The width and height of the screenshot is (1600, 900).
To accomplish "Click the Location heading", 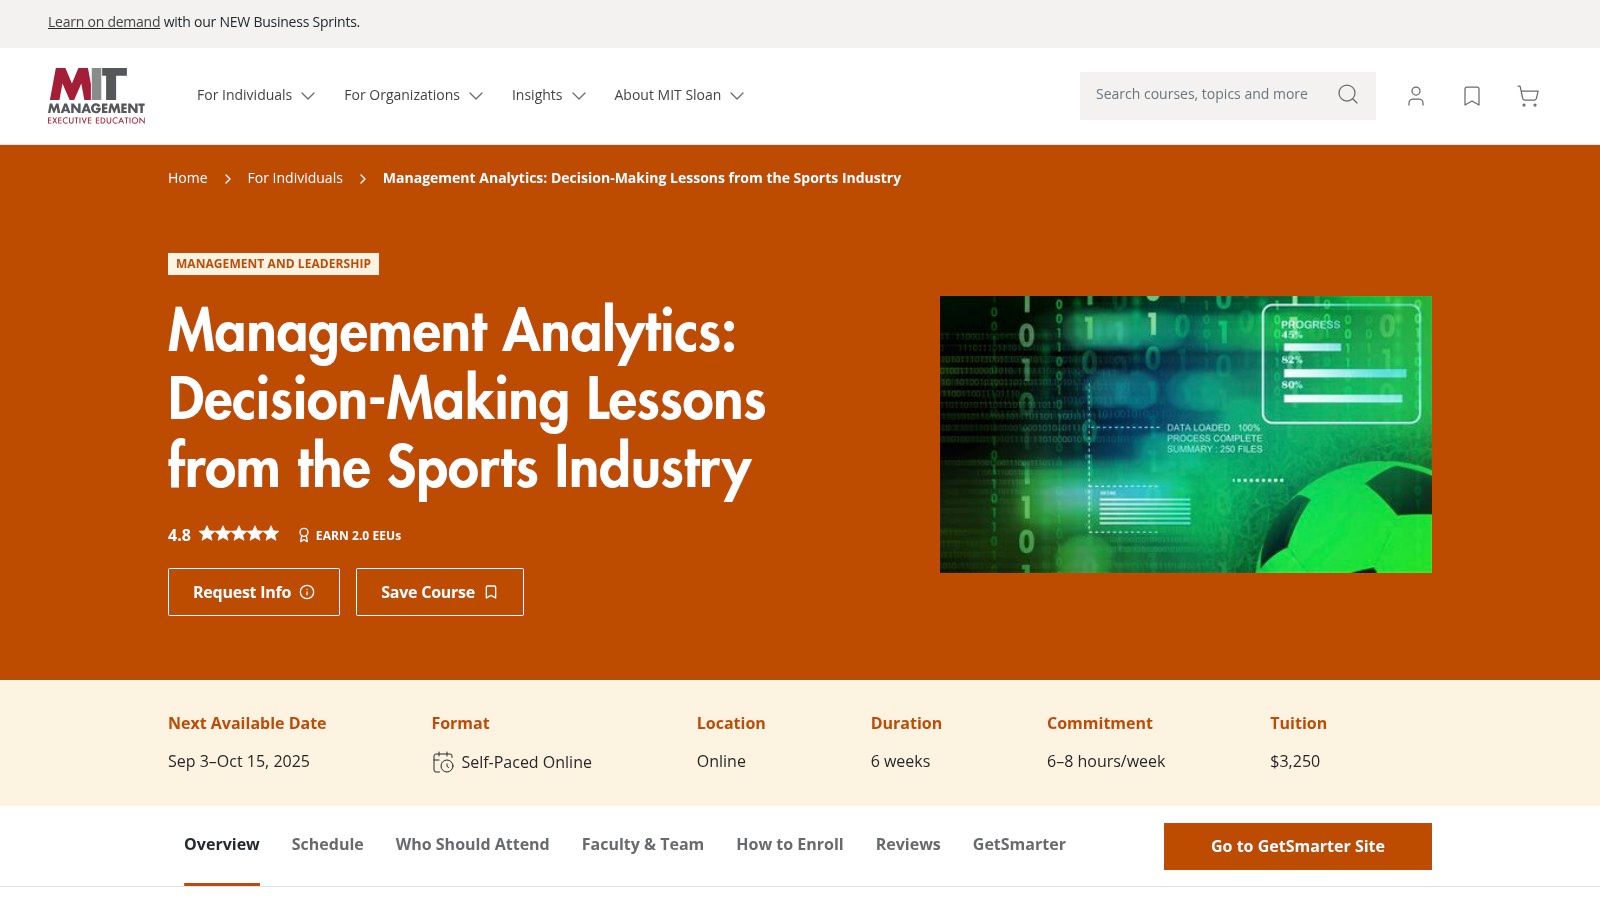I will pos(731,723).
